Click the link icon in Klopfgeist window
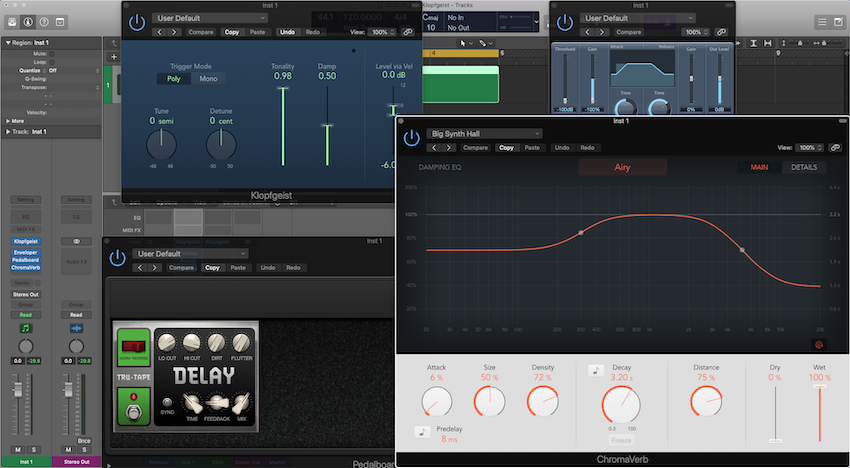 (x=407, y=32)
